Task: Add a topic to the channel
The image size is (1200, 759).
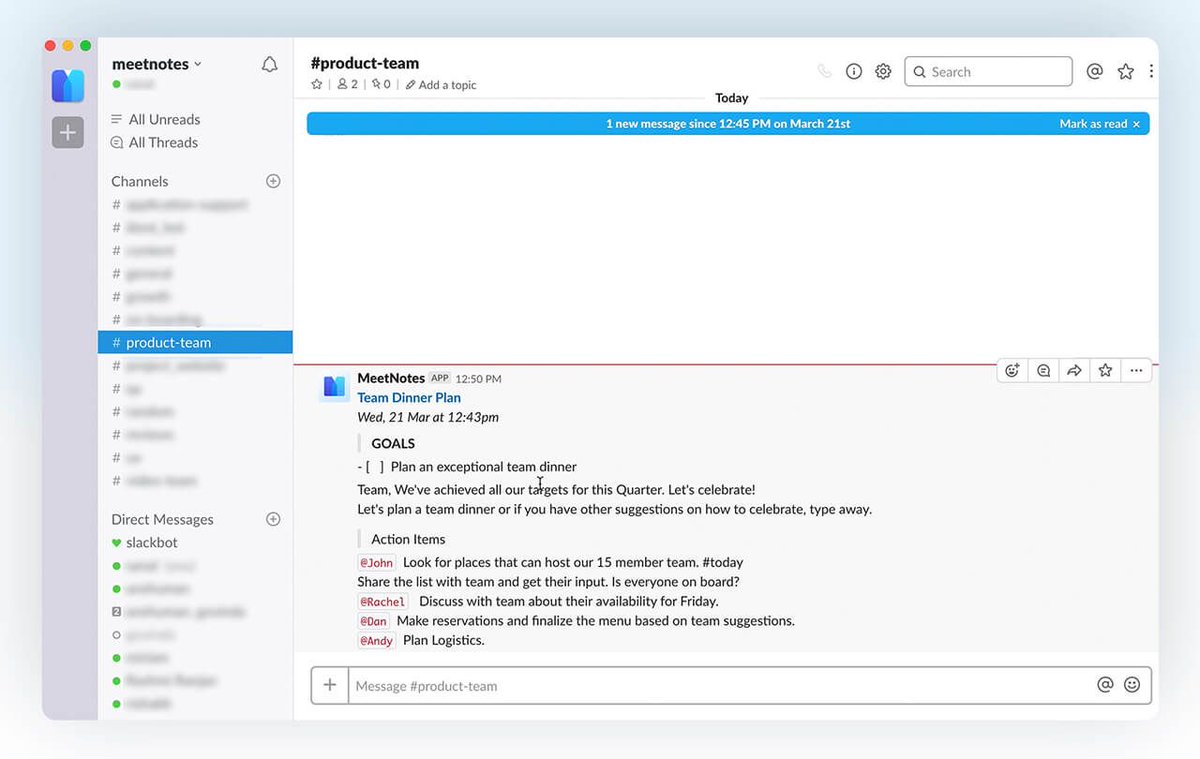Action: [x=441, y=85]
